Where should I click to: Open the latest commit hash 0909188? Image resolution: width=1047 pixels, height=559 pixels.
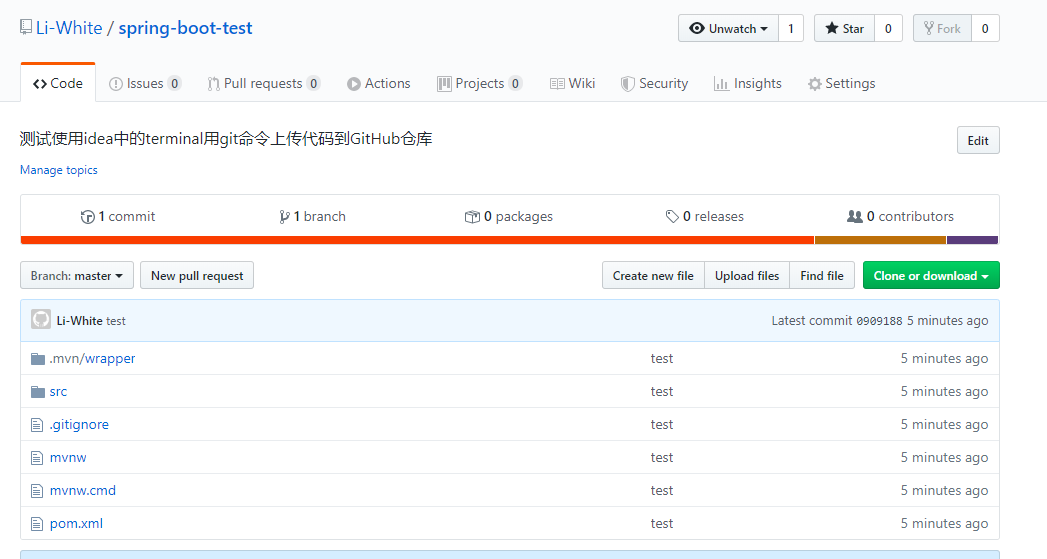(879, 321)
